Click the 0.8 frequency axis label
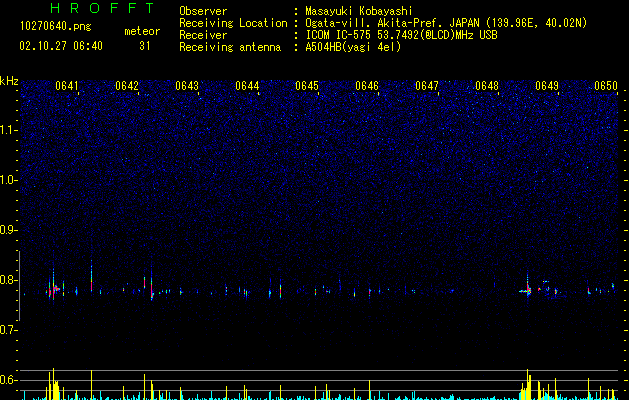The height and width of the screenshot is (400, 629). click(8, 280)
